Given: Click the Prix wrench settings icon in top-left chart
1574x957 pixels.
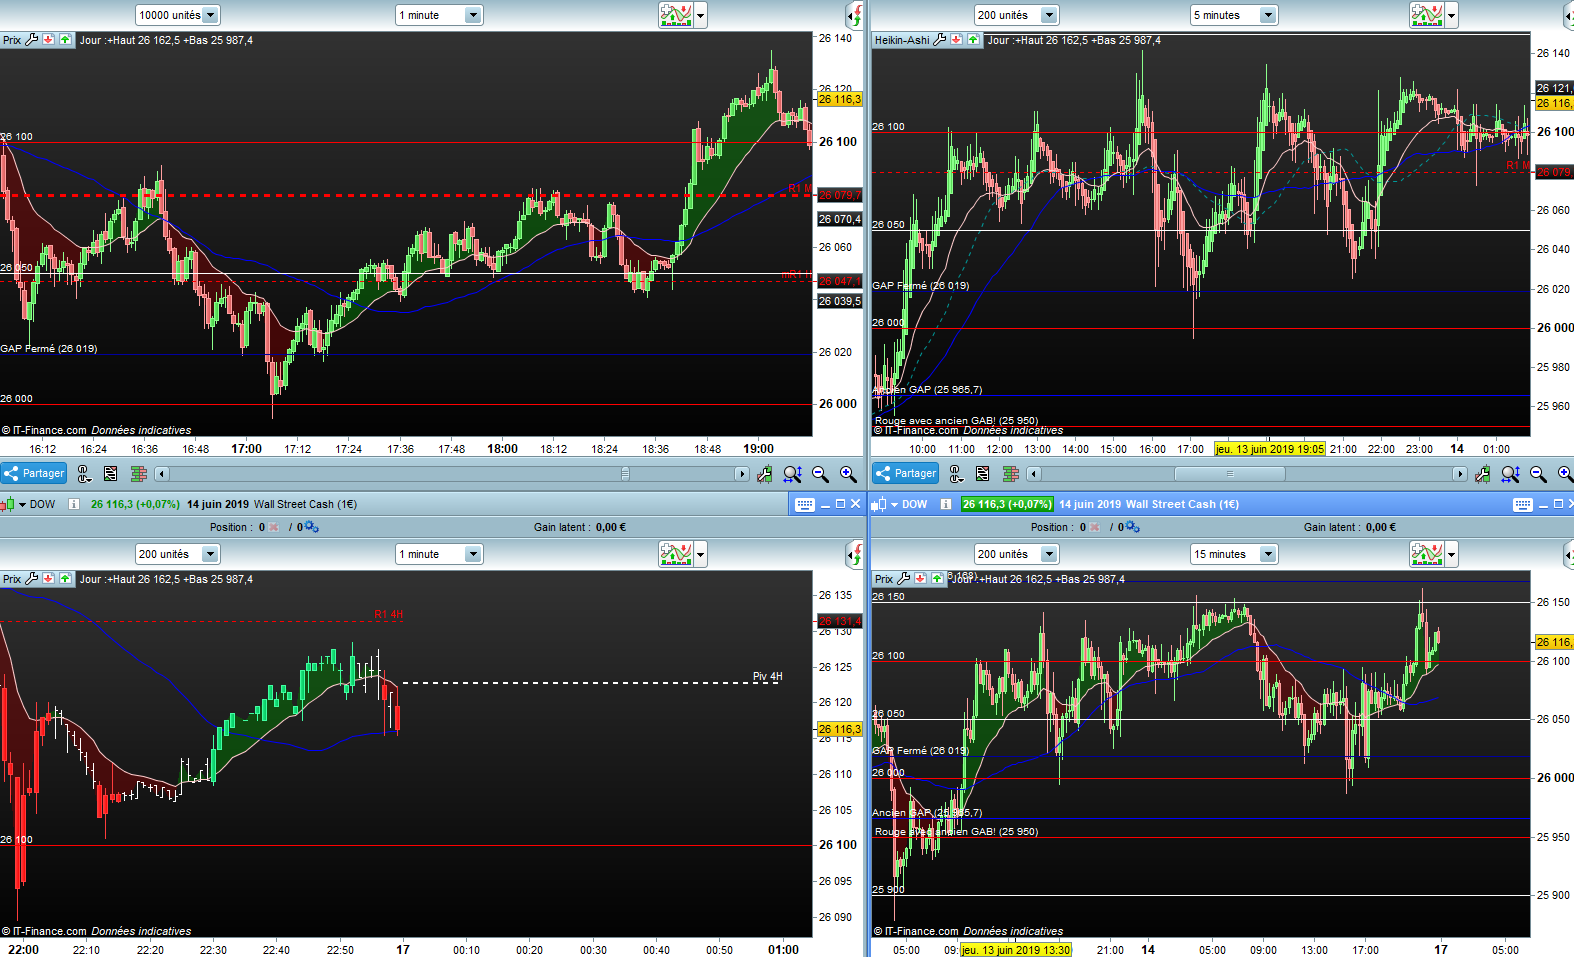Looking at the screenshot, I should click(32, 40).
